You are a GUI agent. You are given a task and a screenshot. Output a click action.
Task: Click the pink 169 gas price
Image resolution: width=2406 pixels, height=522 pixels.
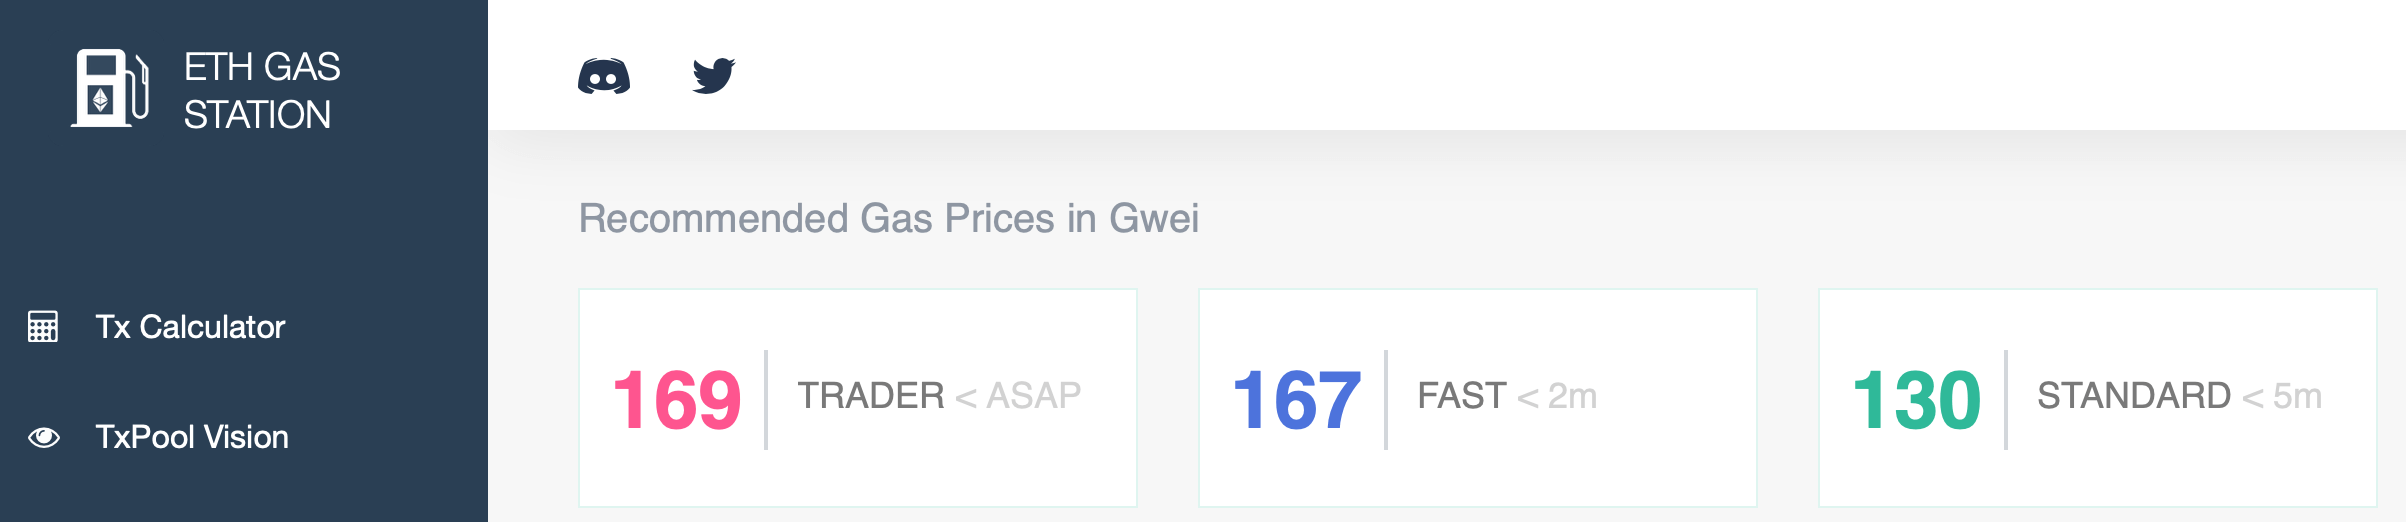point(677,400)
